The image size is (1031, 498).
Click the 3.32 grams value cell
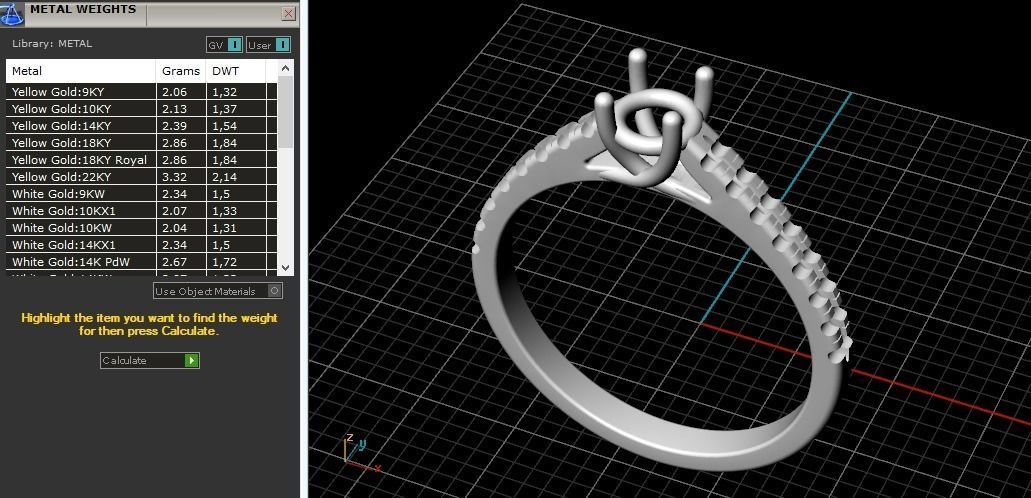[181, 177]
